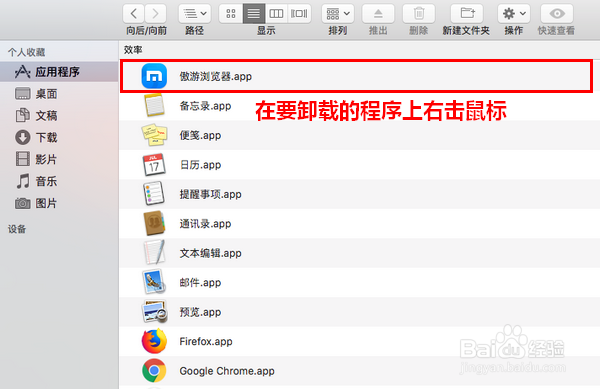This screenshot has height=389, width=600.
Task: Select the 通讯录 Contacts app icon
Action: pos(154,223)
